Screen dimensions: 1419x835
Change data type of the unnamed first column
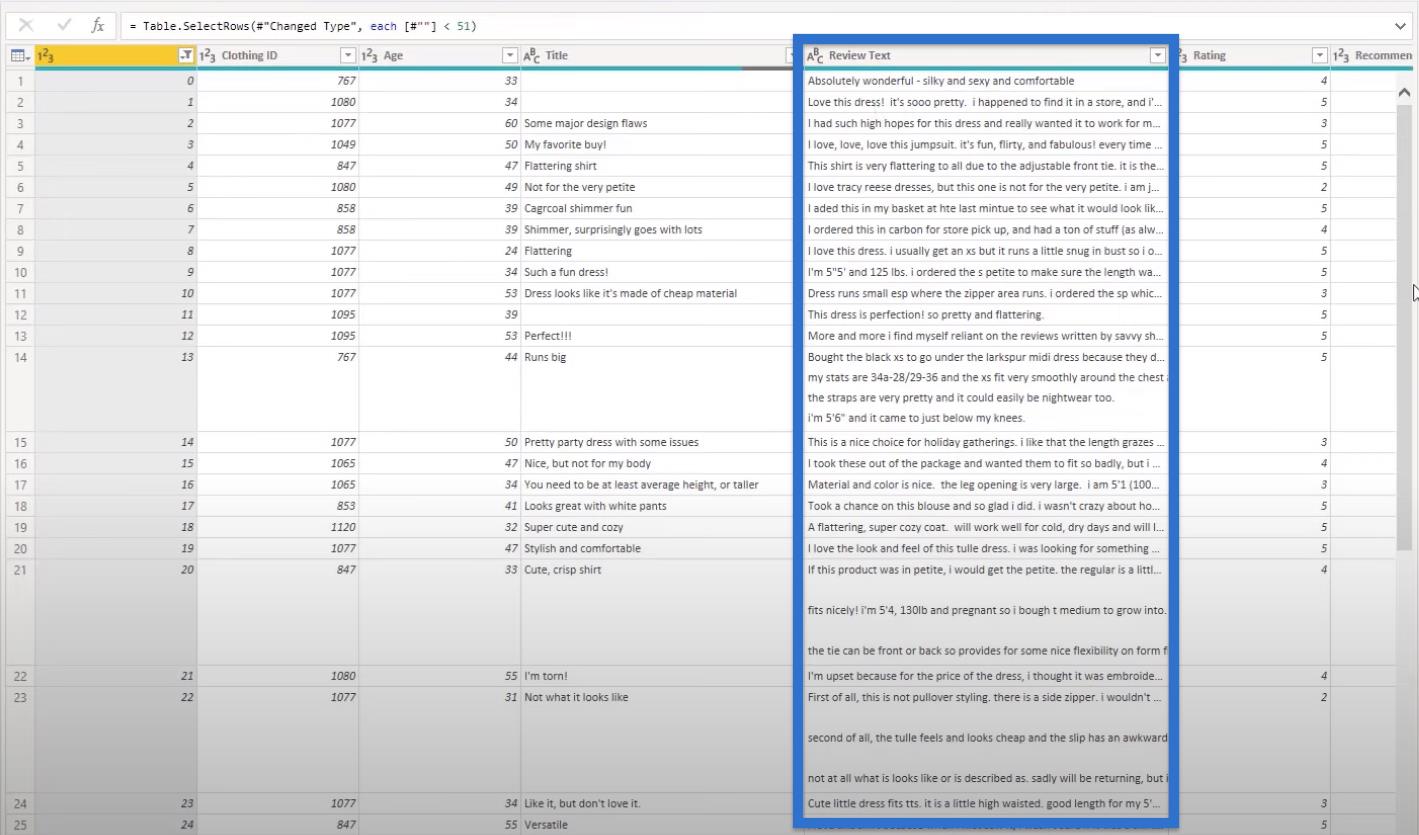45,56
